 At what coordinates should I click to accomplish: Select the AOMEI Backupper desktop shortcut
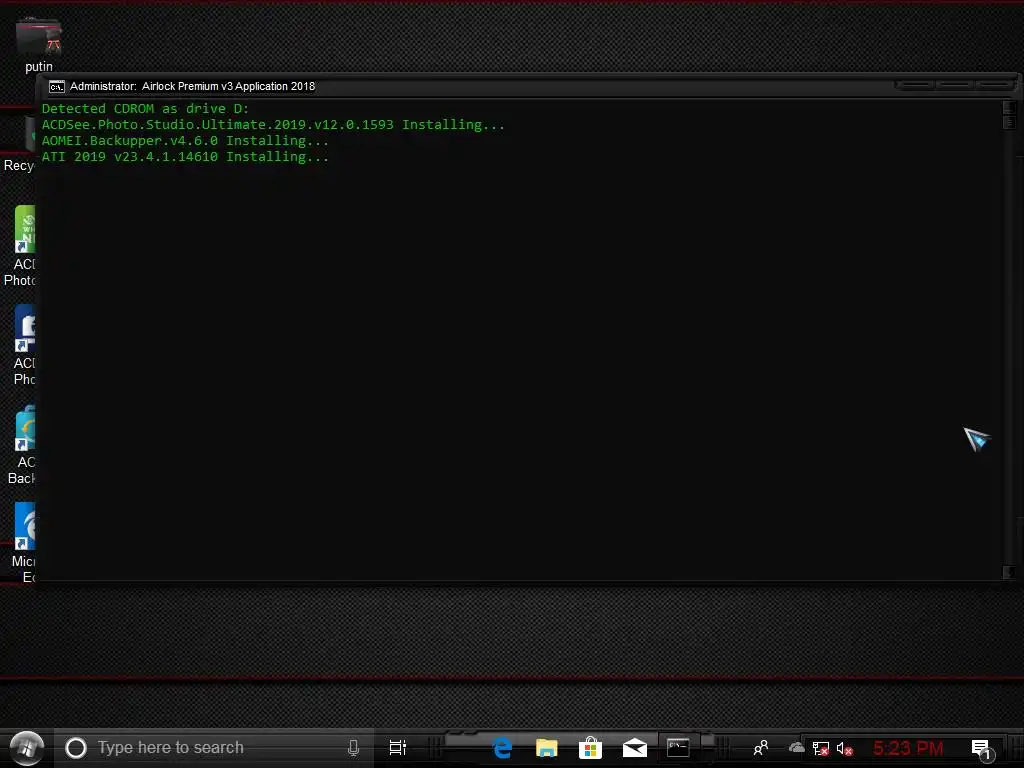click(21, 445)
